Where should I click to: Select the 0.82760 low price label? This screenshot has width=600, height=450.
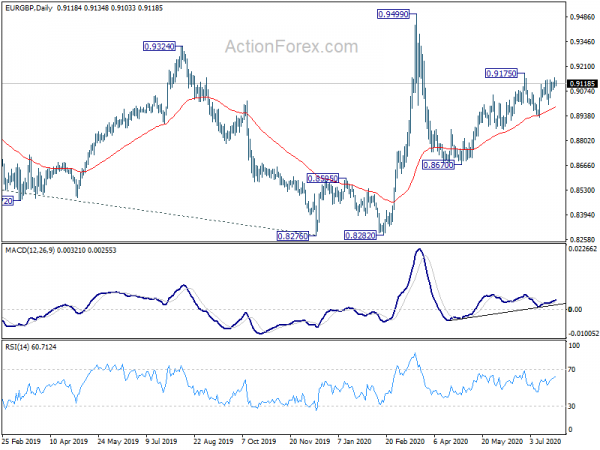293,236
